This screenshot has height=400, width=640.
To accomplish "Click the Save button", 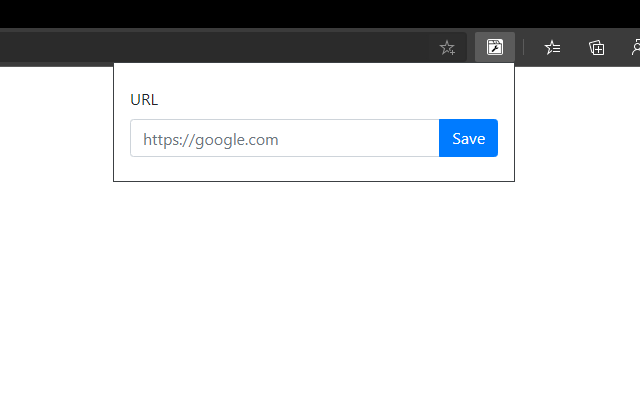I will click(468, 138).
